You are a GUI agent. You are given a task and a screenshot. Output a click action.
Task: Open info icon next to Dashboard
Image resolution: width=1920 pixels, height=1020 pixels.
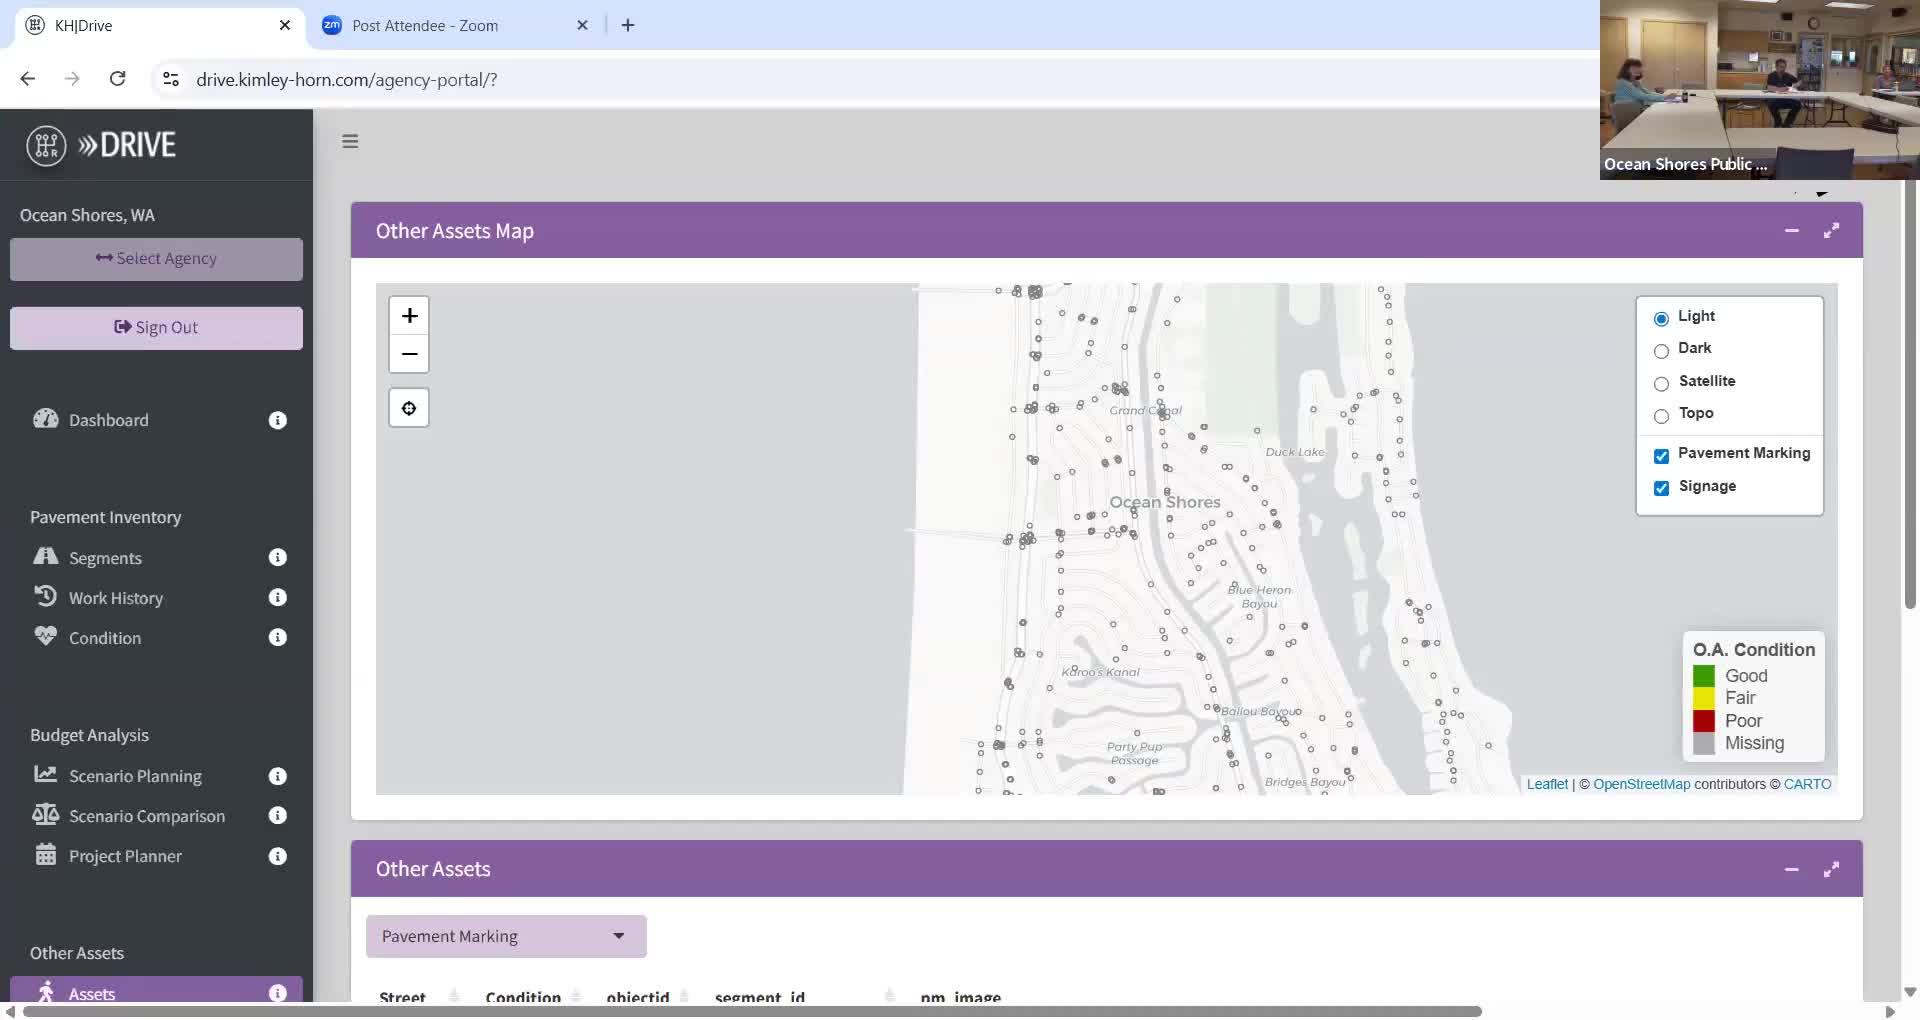[278, 421]
